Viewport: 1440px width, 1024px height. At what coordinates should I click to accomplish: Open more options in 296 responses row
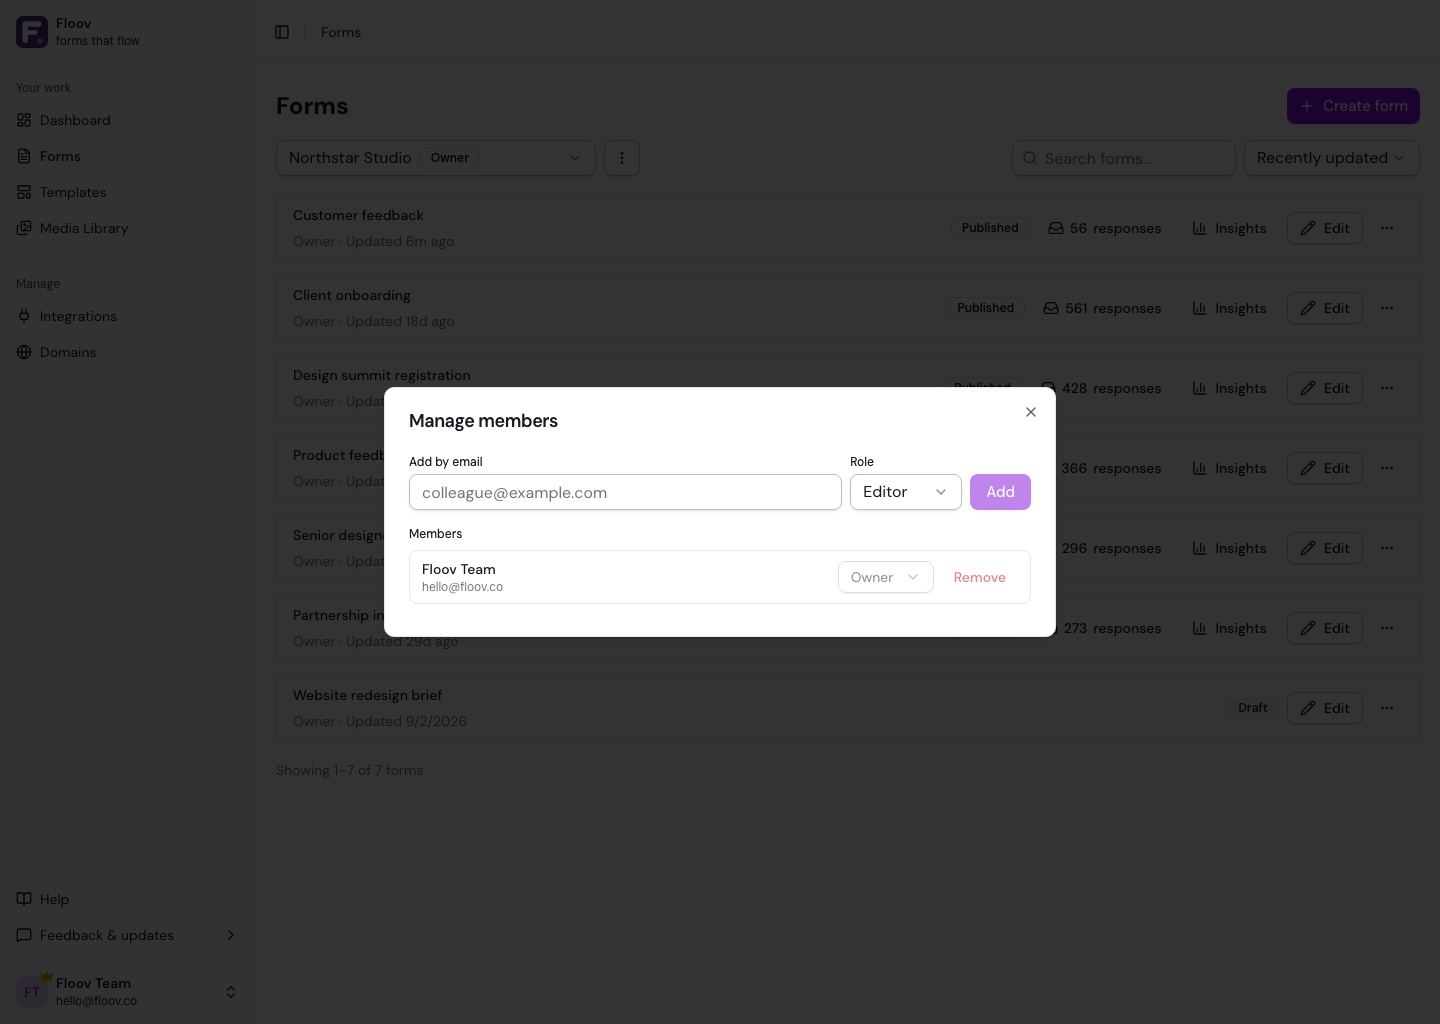(1387, 548)
